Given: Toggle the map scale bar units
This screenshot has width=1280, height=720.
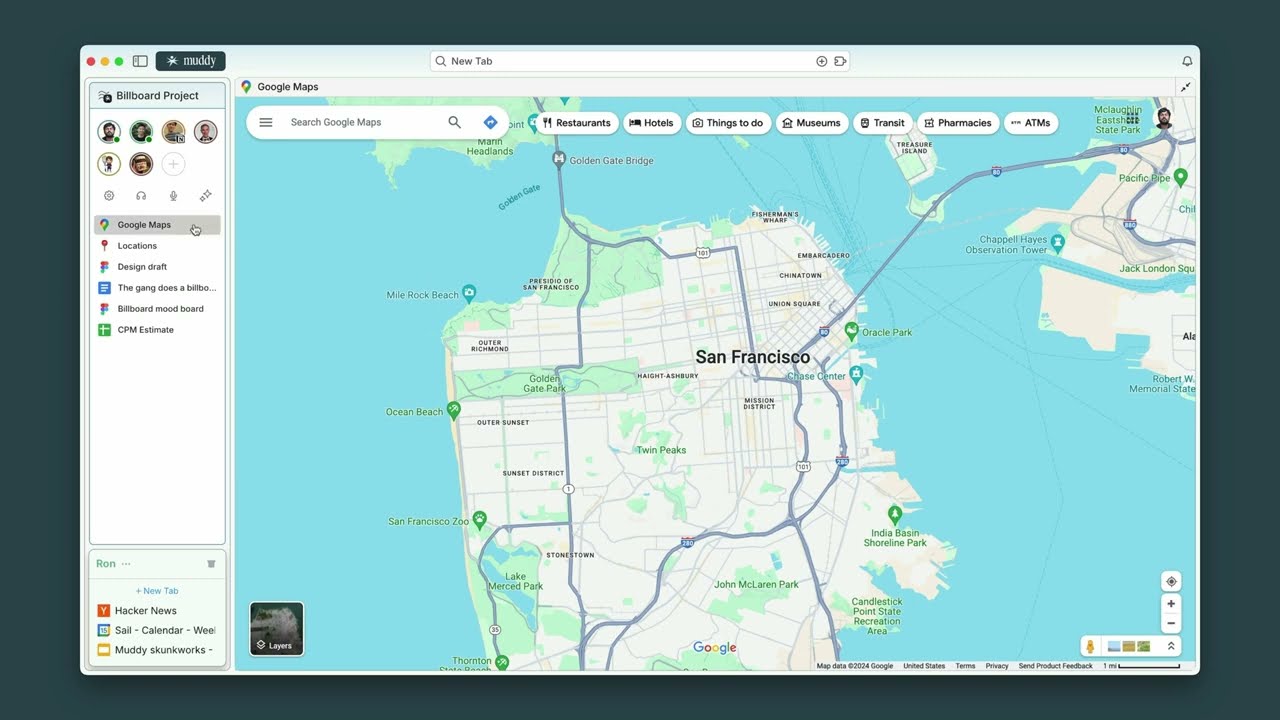Looking at the screenshot, I should click(1142, 666).
